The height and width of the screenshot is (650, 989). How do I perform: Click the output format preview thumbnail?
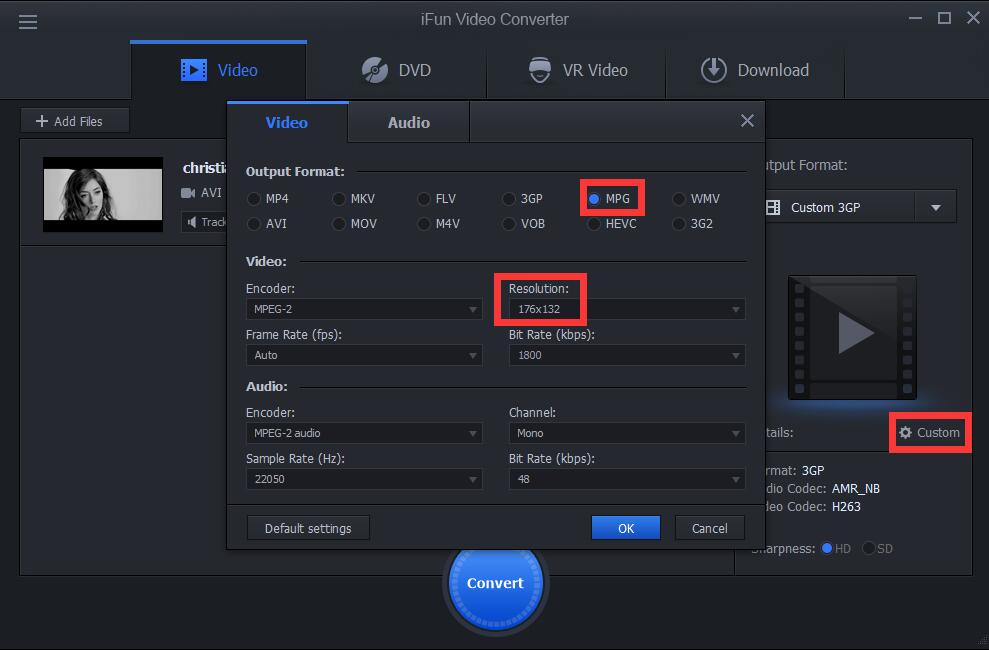tap(852, 337)
